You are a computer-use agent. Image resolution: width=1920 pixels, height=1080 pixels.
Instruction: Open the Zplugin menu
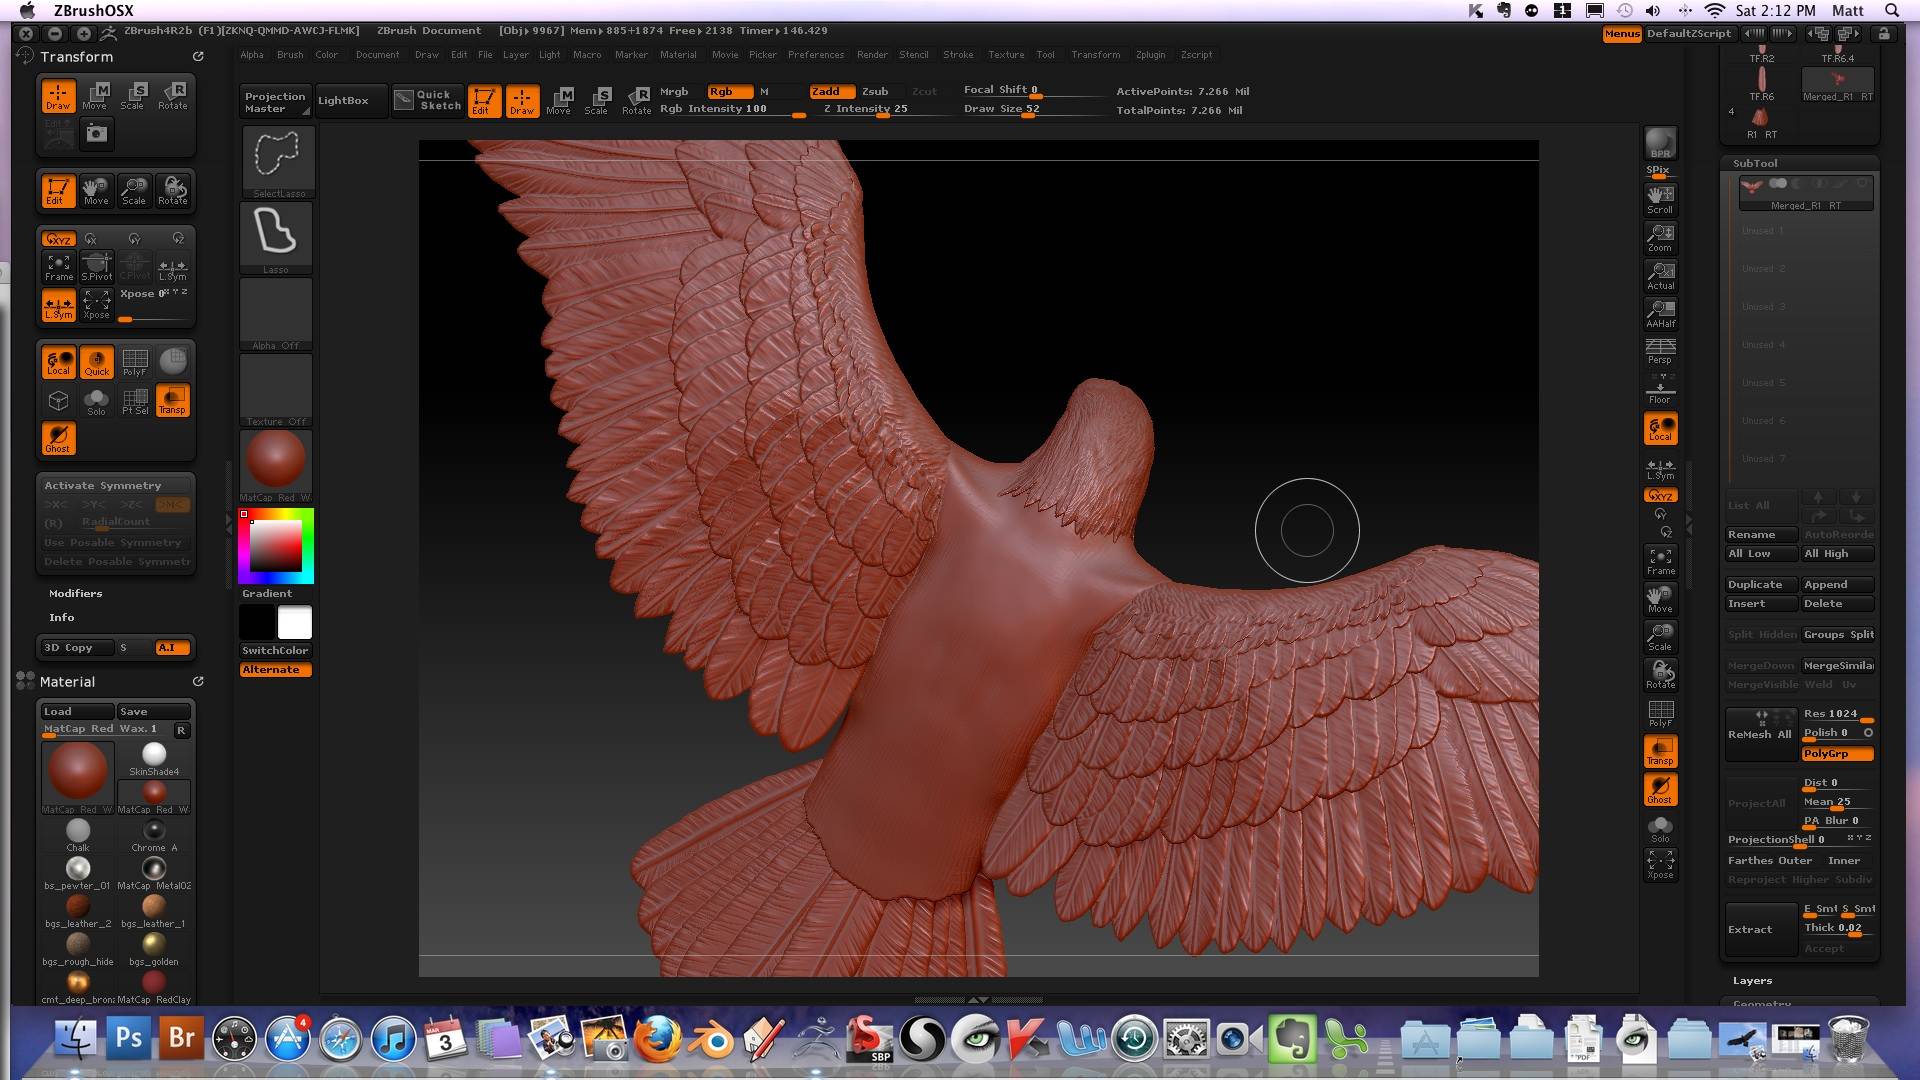pyautogui.click(x=1150, y=55)
